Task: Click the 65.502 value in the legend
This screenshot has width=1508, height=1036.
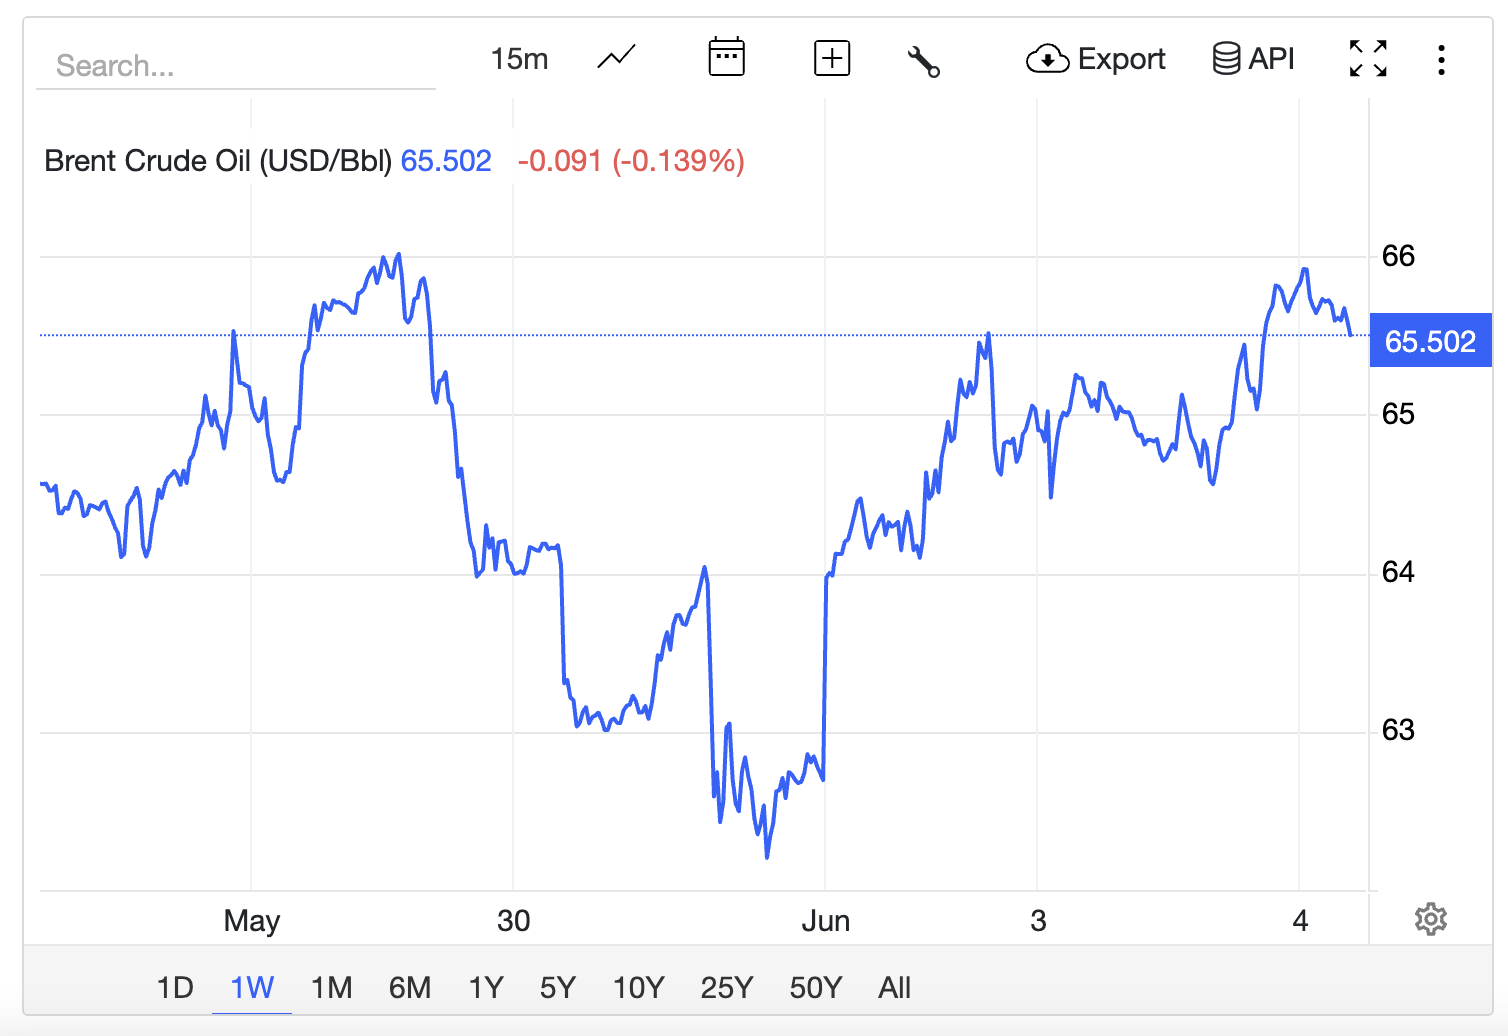Action: pos(446,161)
